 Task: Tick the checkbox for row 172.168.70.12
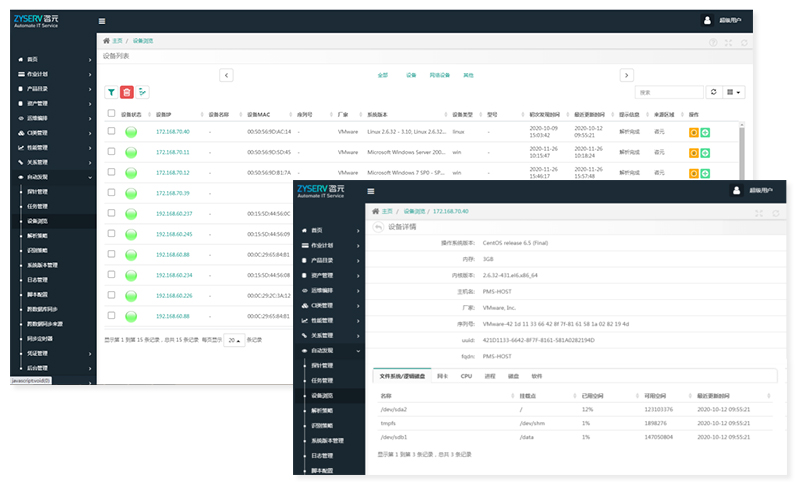point(111,171)
